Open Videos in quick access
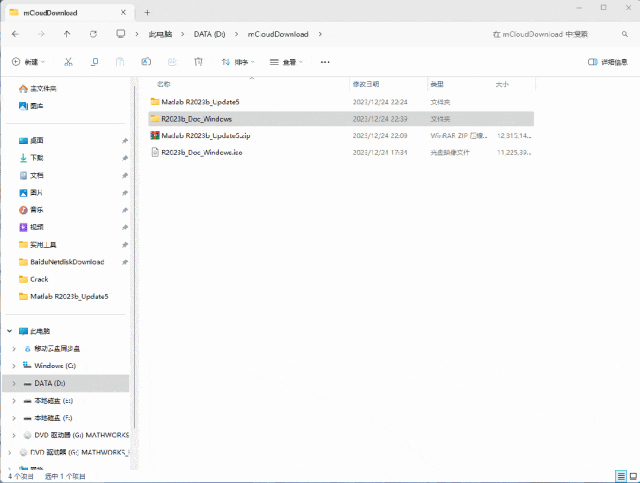This screenshot has width=640, height=483. click(31, 227)
